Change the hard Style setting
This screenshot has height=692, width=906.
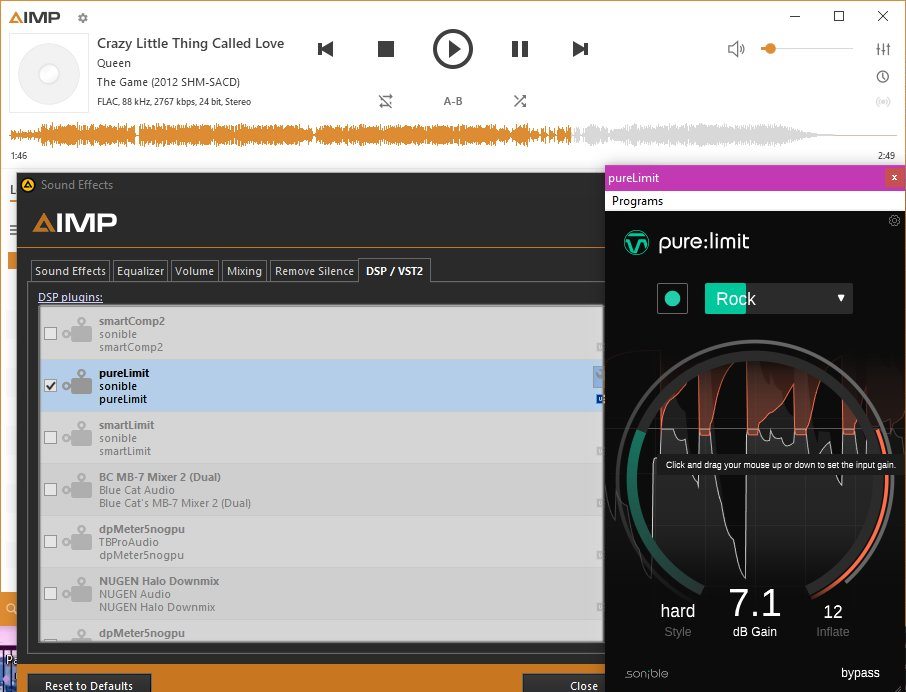[x=678, y=611]
